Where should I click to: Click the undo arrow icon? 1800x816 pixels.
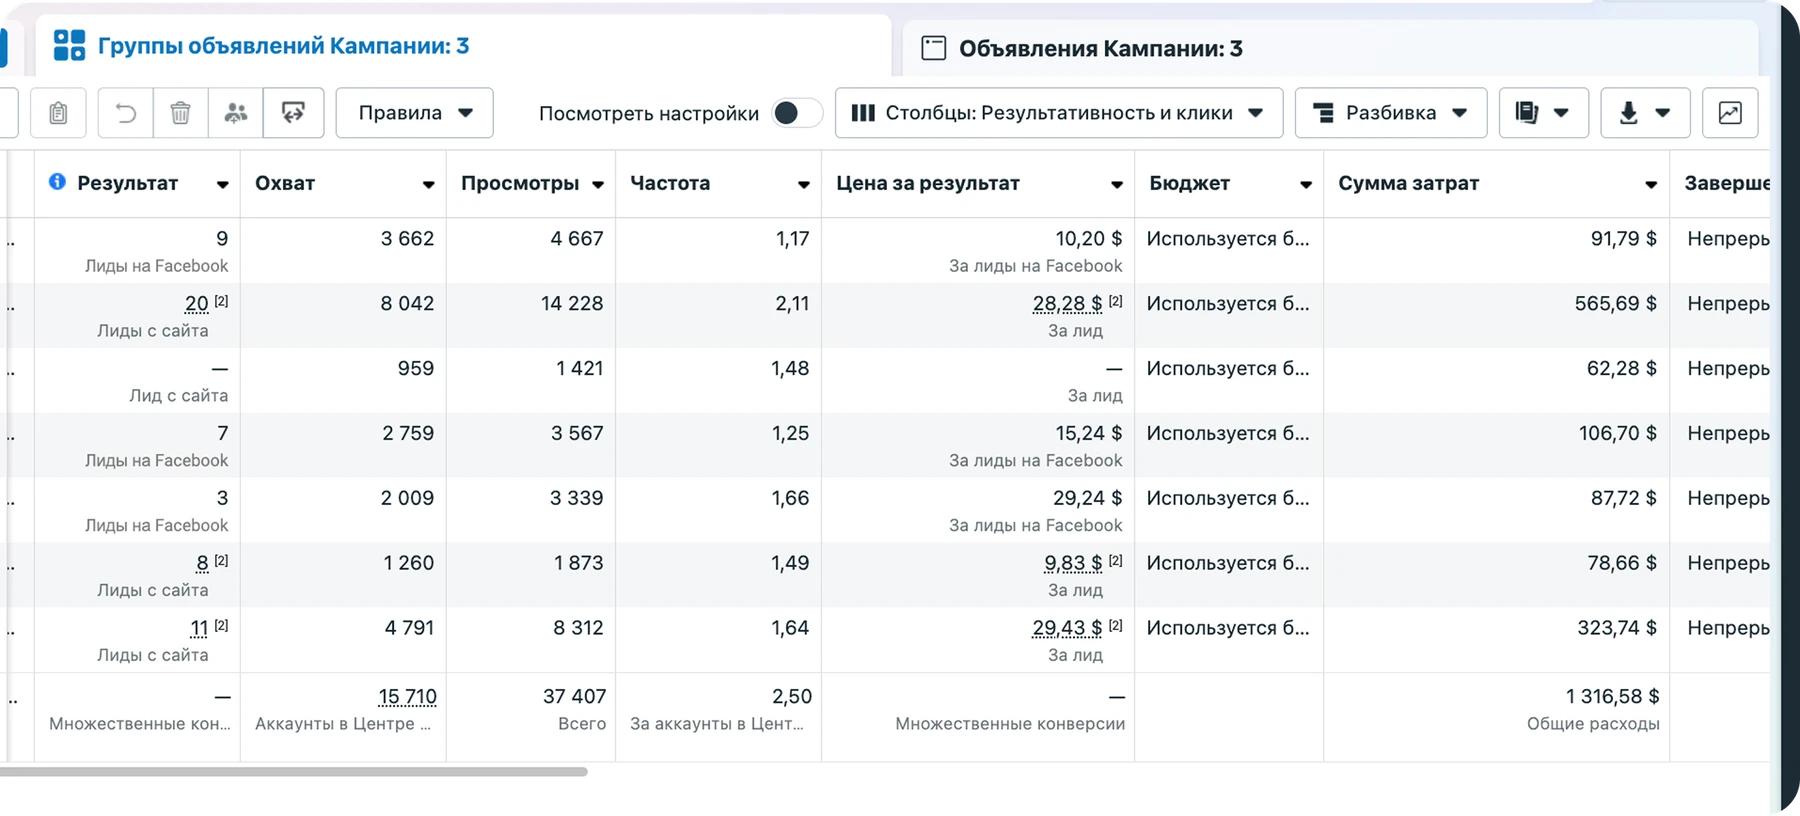click(x=126, y=113)
